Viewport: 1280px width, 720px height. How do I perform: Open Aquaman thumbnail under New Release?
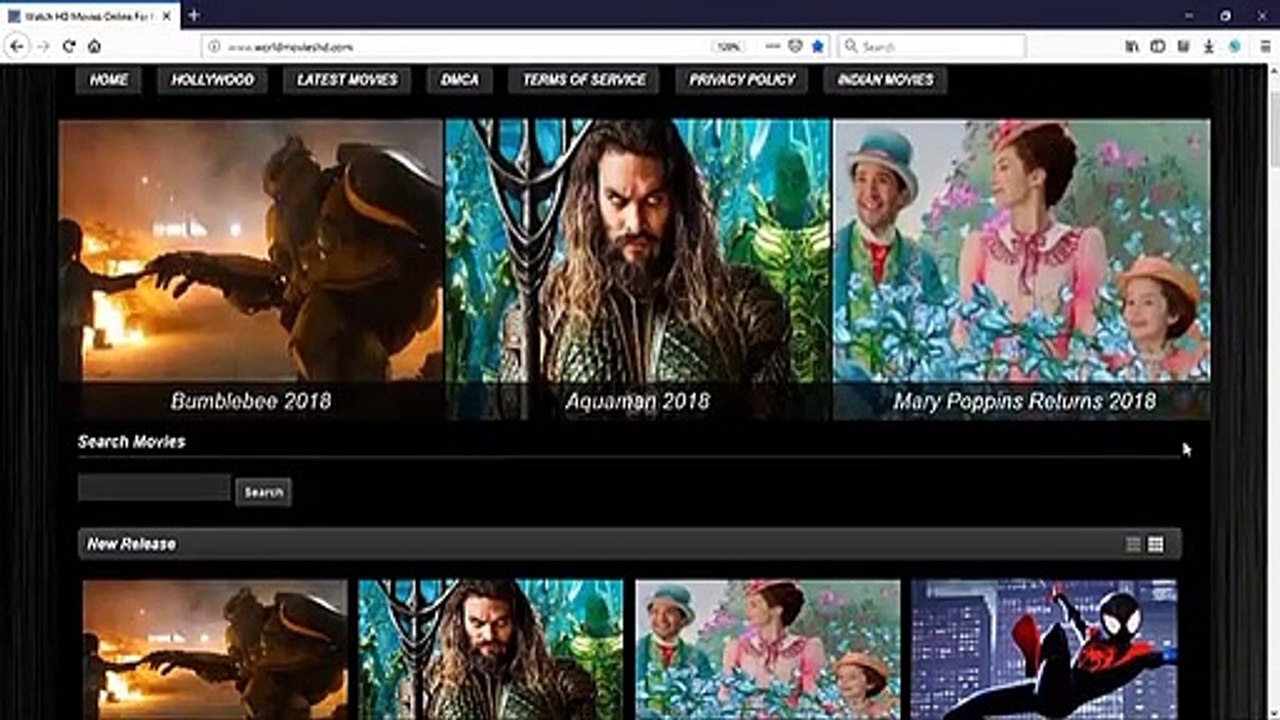(x=491, y=649)
